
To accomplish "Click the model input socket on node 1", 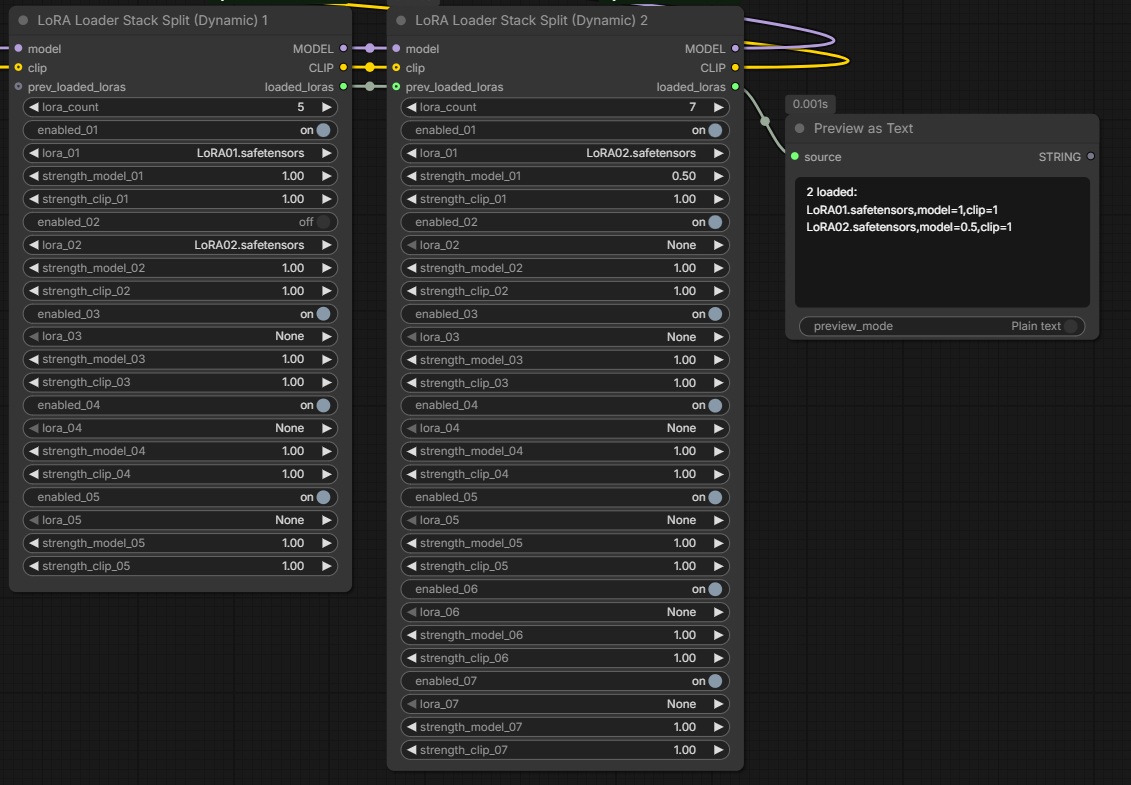I will [x=18, y=48].
